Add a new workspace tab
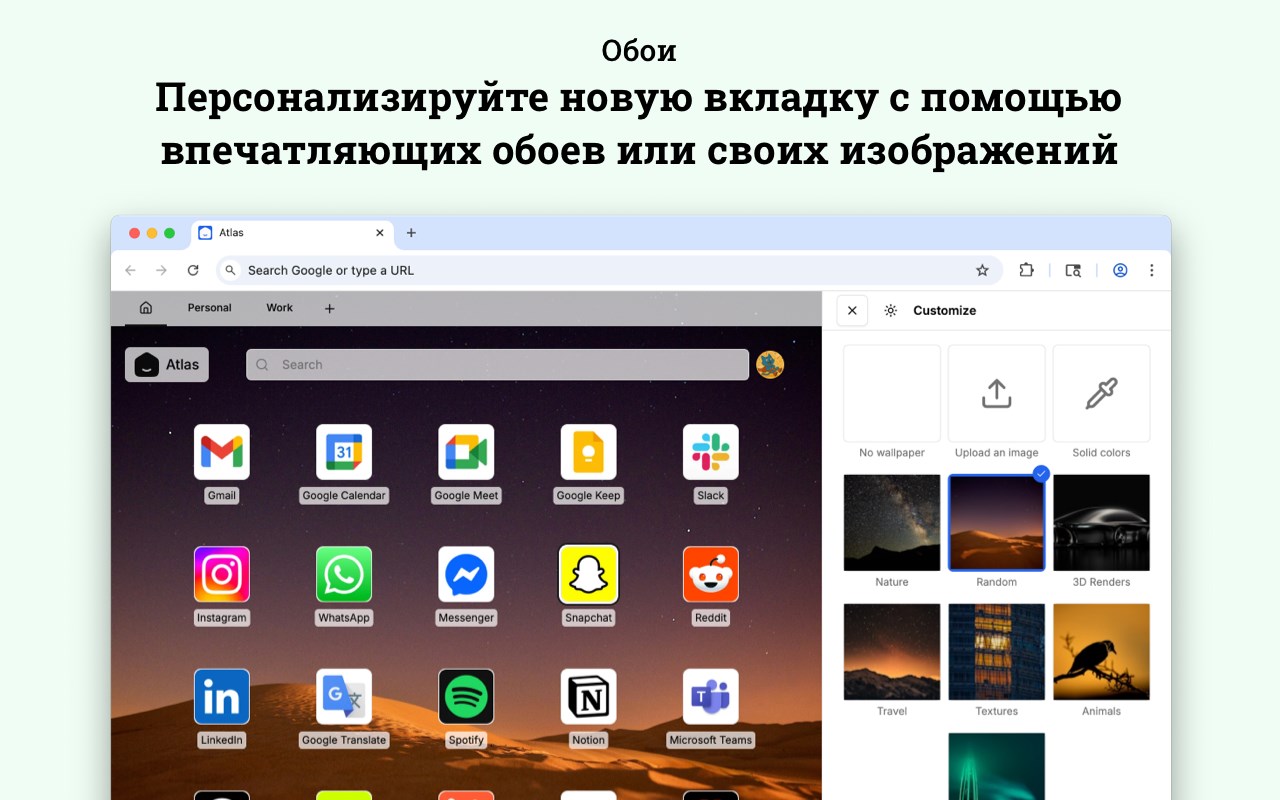This screenshot has width=1280, height=800. 330,309
